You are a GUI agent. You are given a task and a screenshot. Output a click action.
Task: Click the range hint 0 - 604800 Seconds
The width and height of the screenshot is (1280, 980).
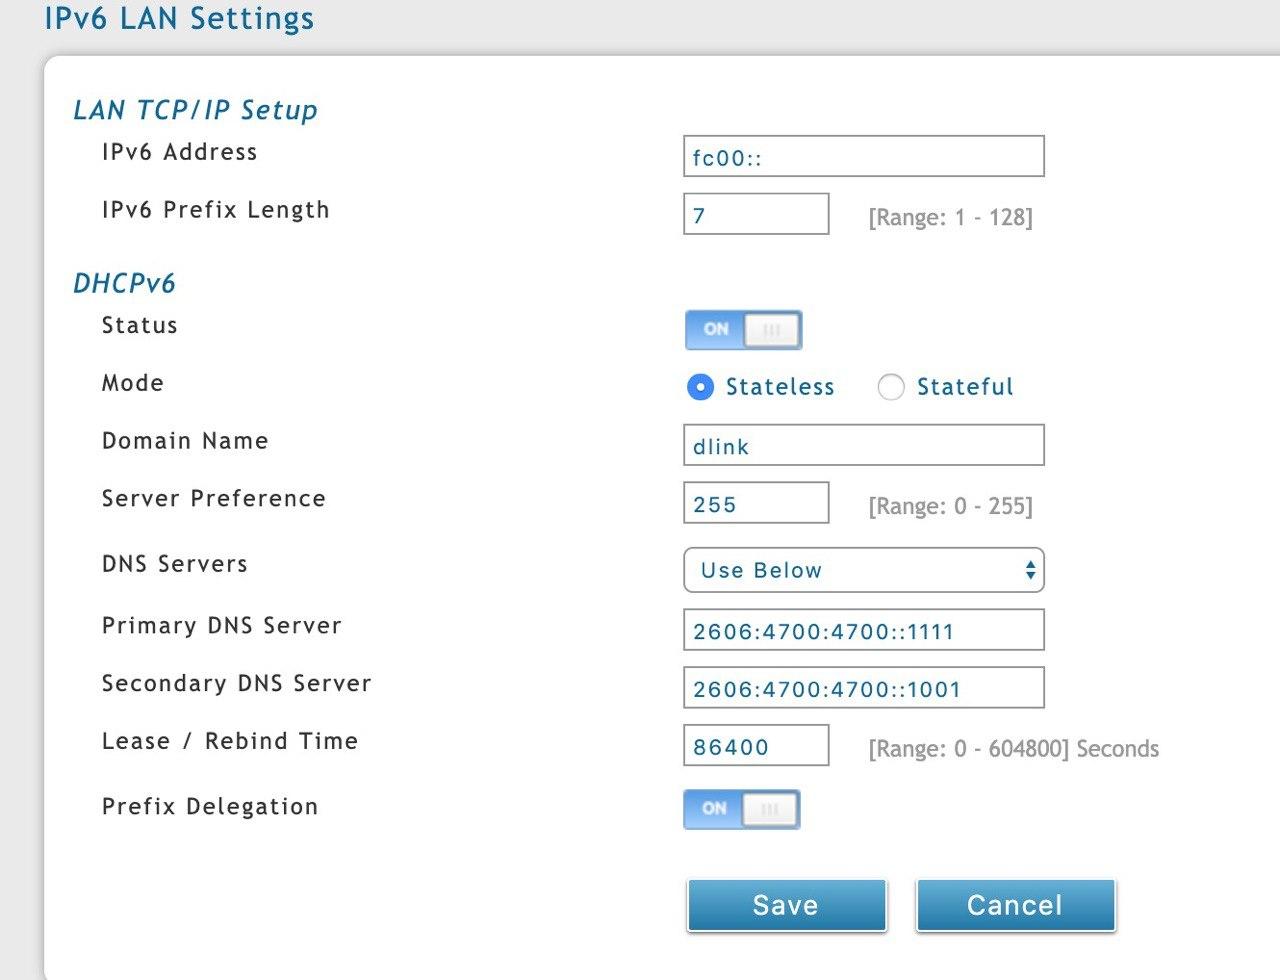1013,749
